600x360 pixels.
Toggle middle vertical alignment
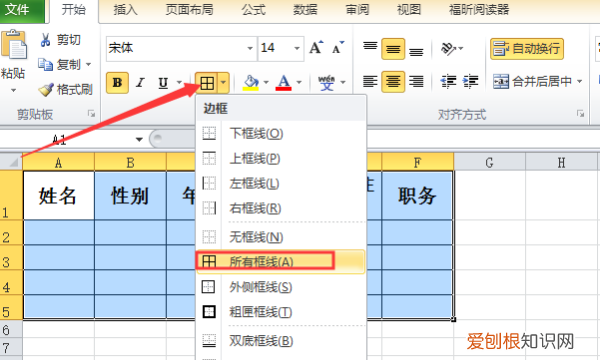coord(393,49)
